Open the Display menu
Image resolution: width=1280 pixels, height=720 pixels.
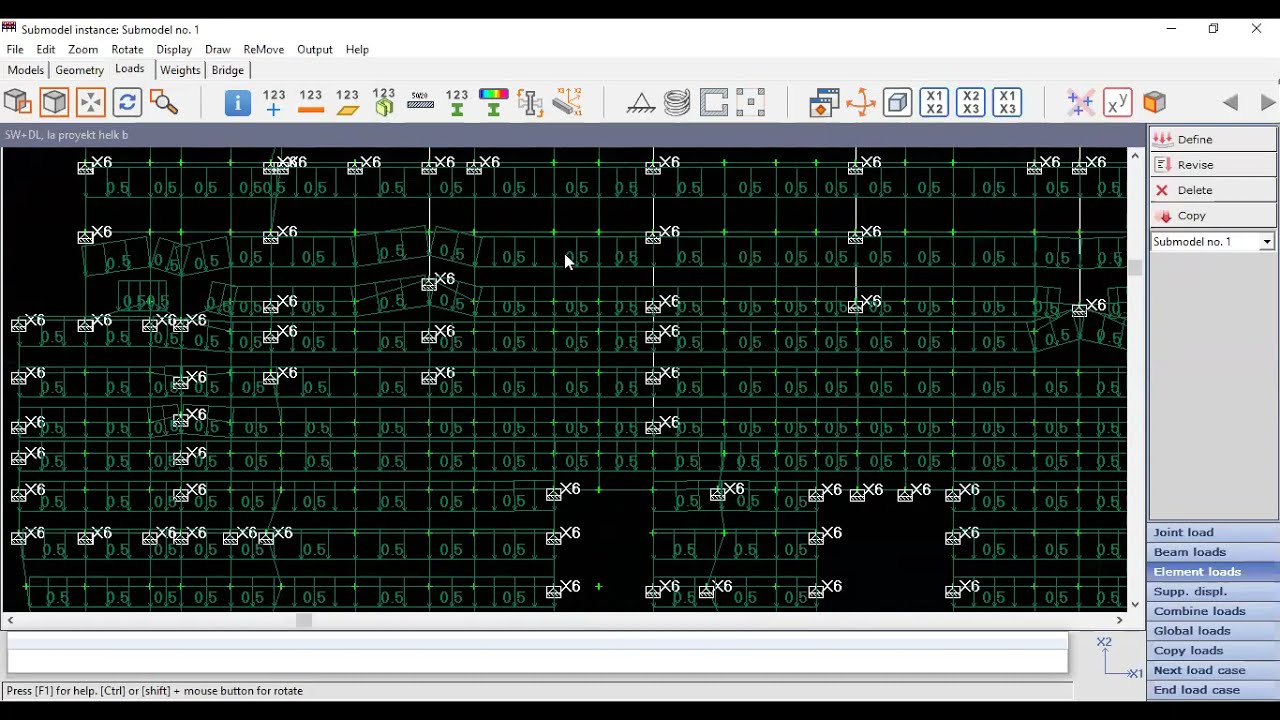click(174, 49)
